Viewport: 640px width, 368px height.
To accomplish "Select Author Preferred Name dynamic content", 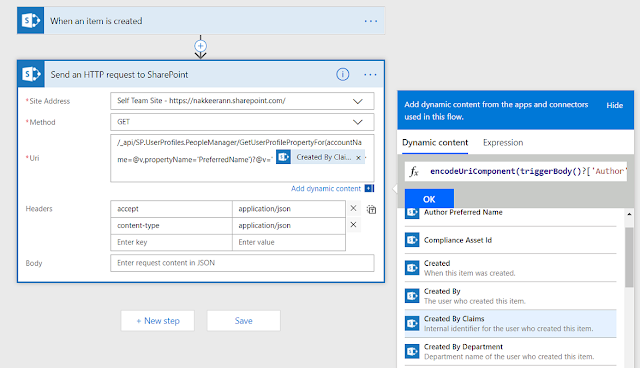I will click(510, 213).
